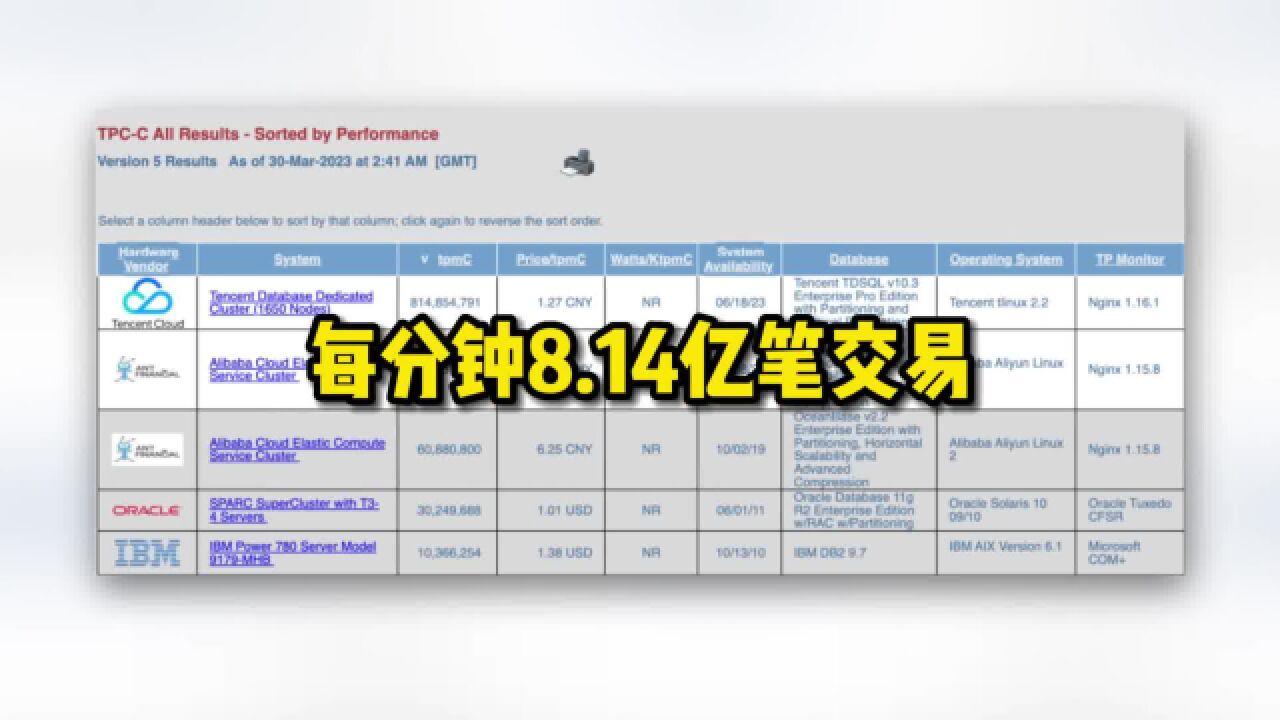Click the 1.01 USD price cell
This screenshot has height=720, width=1280.
[565, 510]
